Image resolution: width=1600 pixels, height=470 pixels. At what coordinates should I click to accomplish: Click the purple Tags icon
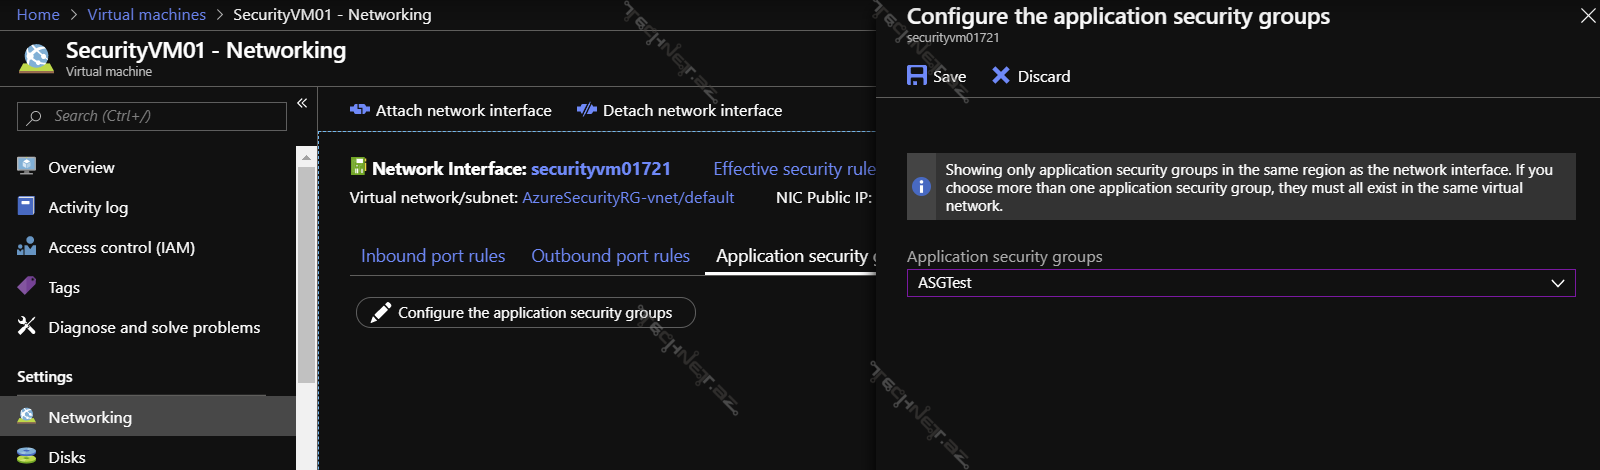(x=27, y=287)
